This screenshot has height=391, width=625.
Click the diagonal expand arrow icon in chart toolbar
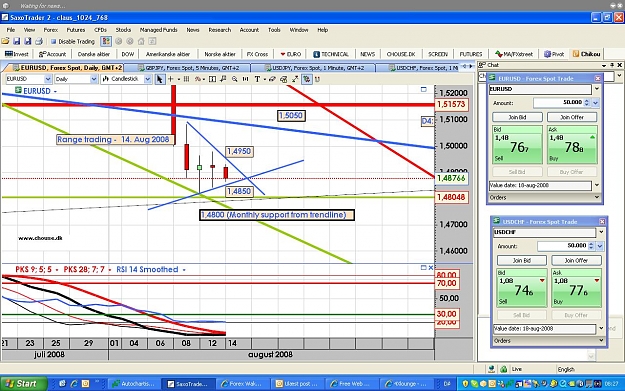(x=295, y=79)
